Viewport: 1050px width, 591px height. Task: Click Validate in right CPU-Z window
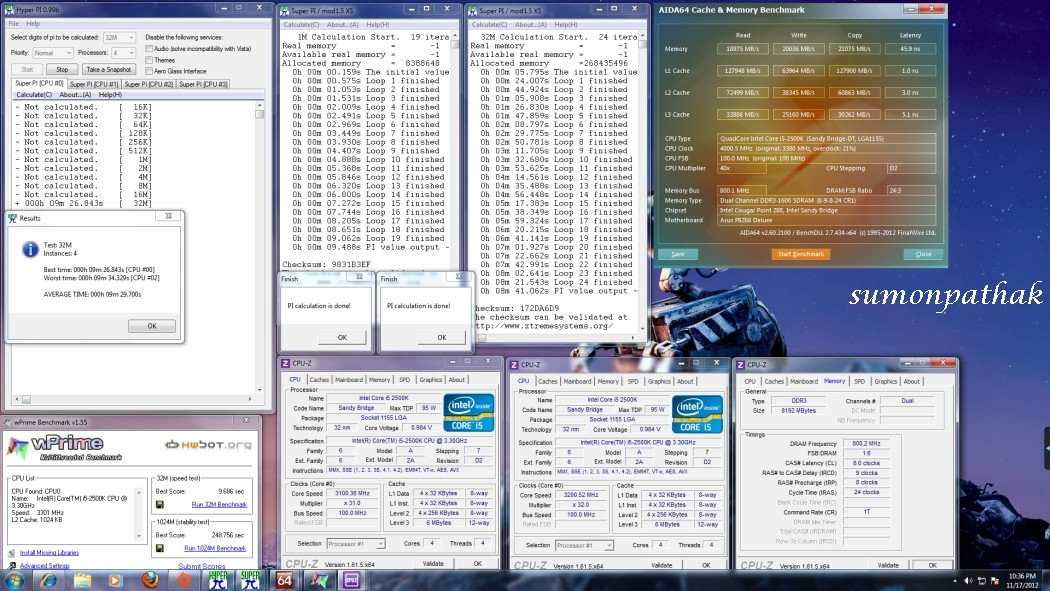888,566
